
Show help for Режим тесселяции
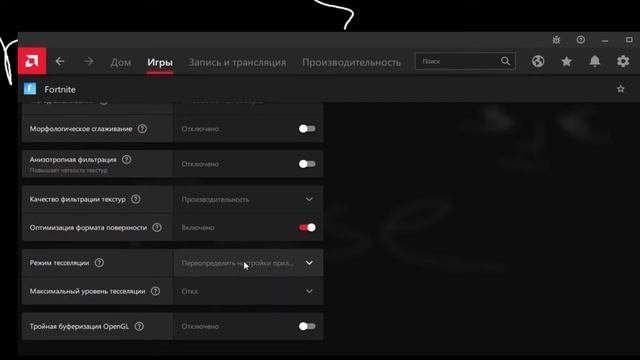click(99, 262)
